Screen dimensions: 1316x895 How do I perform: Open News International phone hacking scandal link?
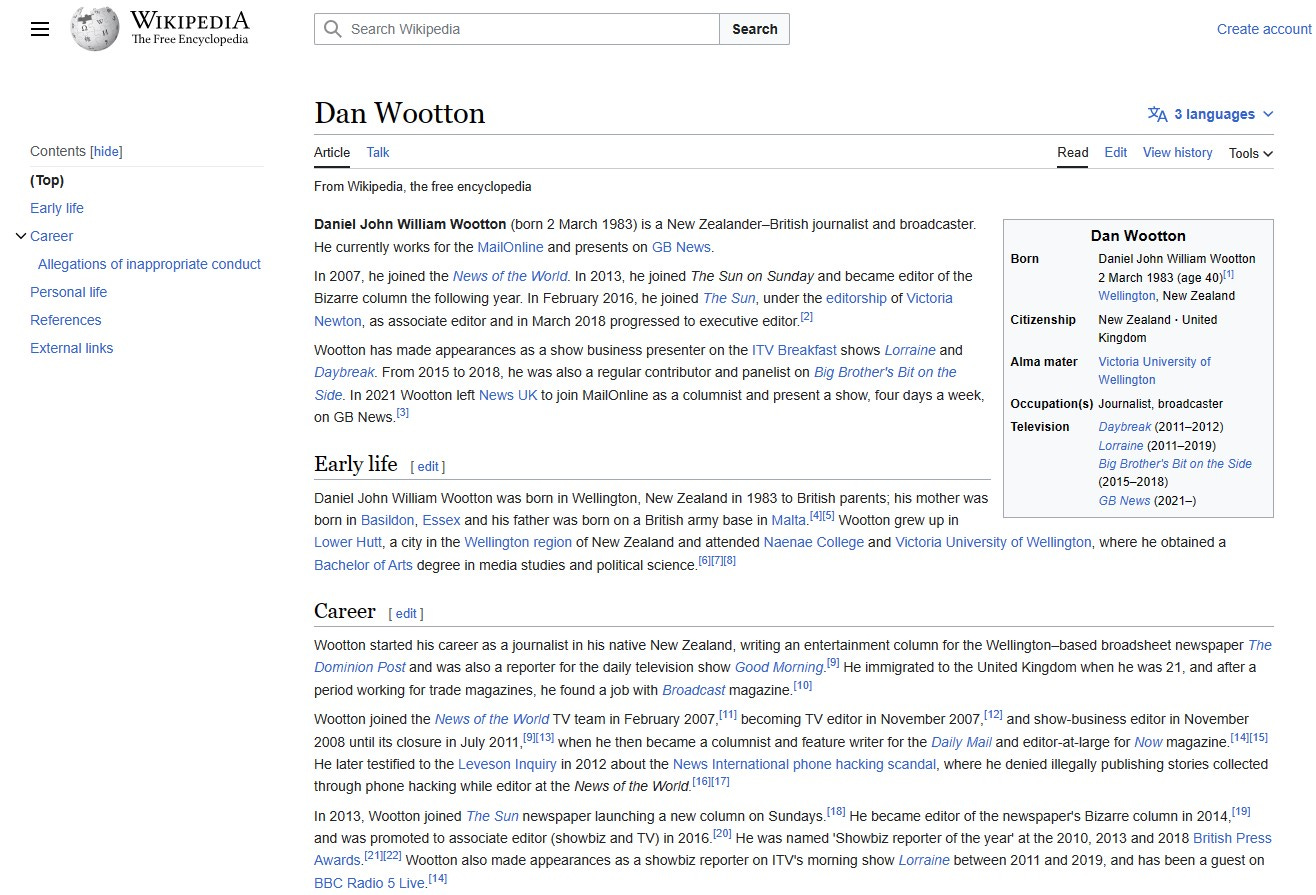(x=804, y=764)
